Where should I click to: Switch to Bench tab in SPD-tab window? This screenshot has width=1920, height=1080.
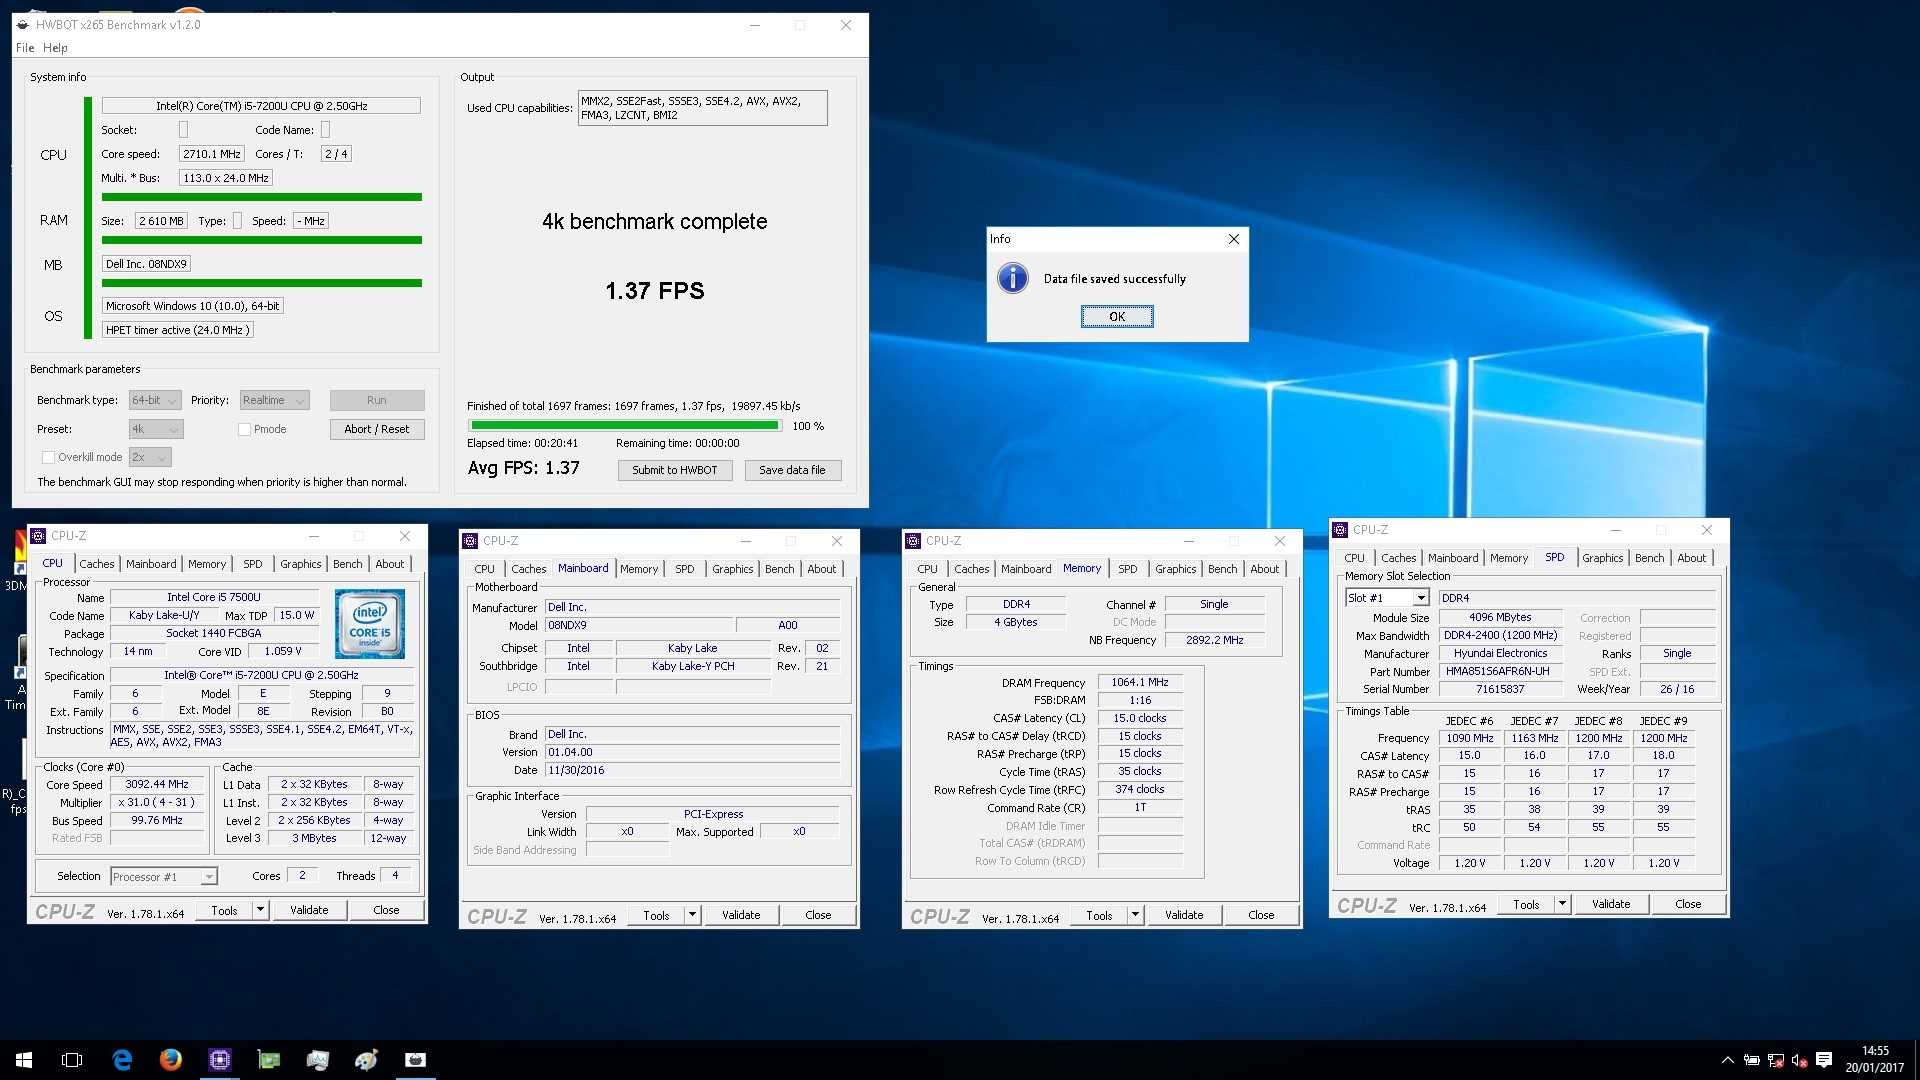(x=1650, y=558)
